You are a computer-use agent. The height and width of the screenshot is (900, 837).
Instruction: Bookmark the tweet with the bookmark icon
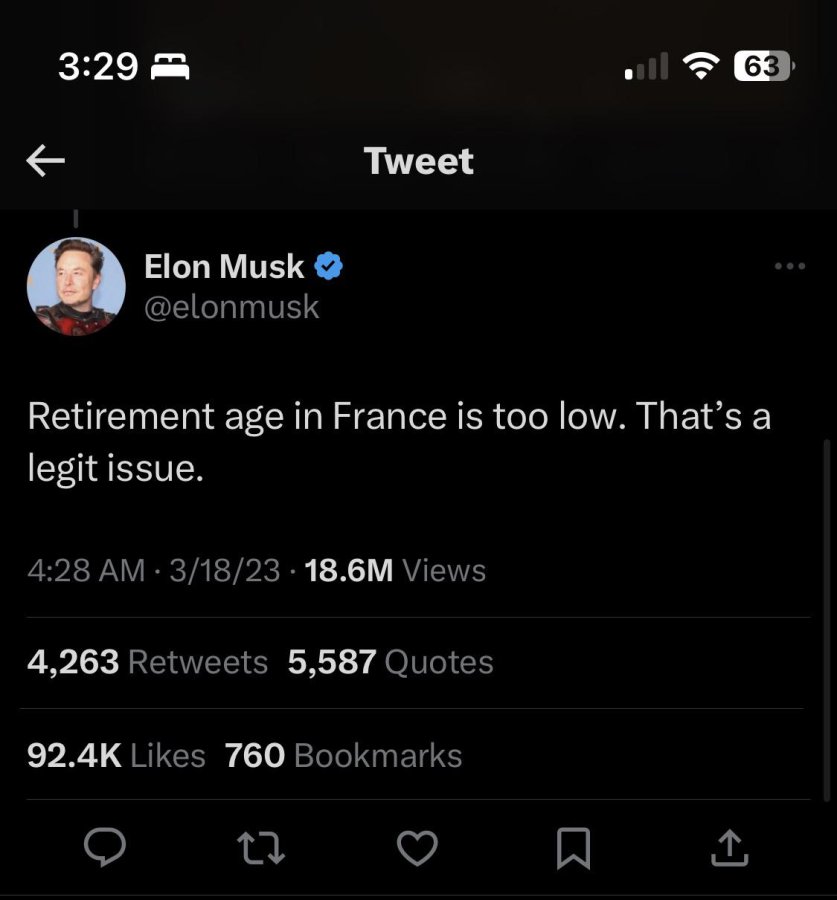click(573, 848)
